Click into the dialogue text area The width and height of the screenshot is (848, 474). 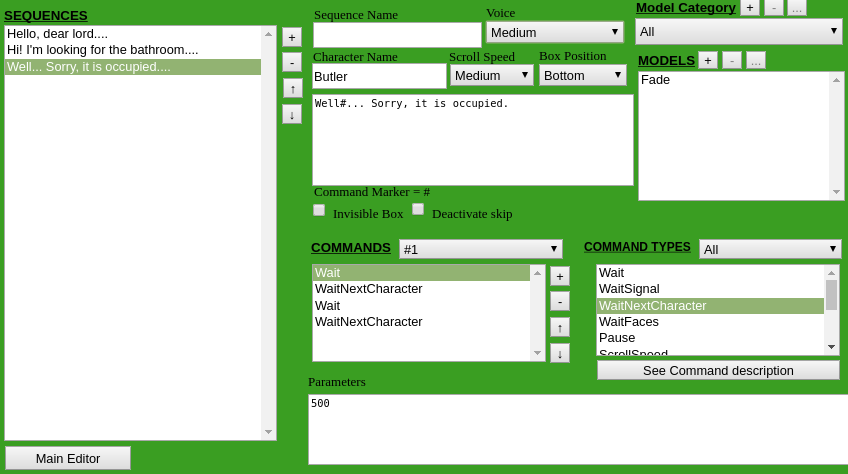pyautogui.click(x=473, y=140)
